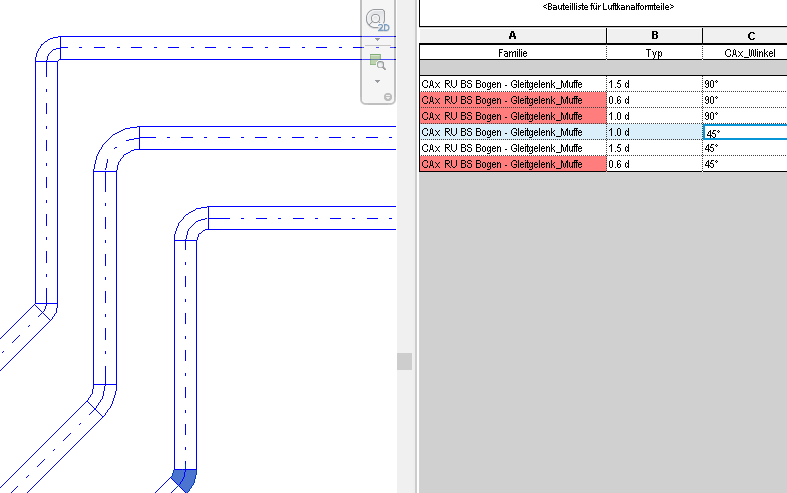The height and width of the screenshot is (493, 787).
Task: Click the red Familie cell in 0.6 d 90° row
Action: pos(512,100)
